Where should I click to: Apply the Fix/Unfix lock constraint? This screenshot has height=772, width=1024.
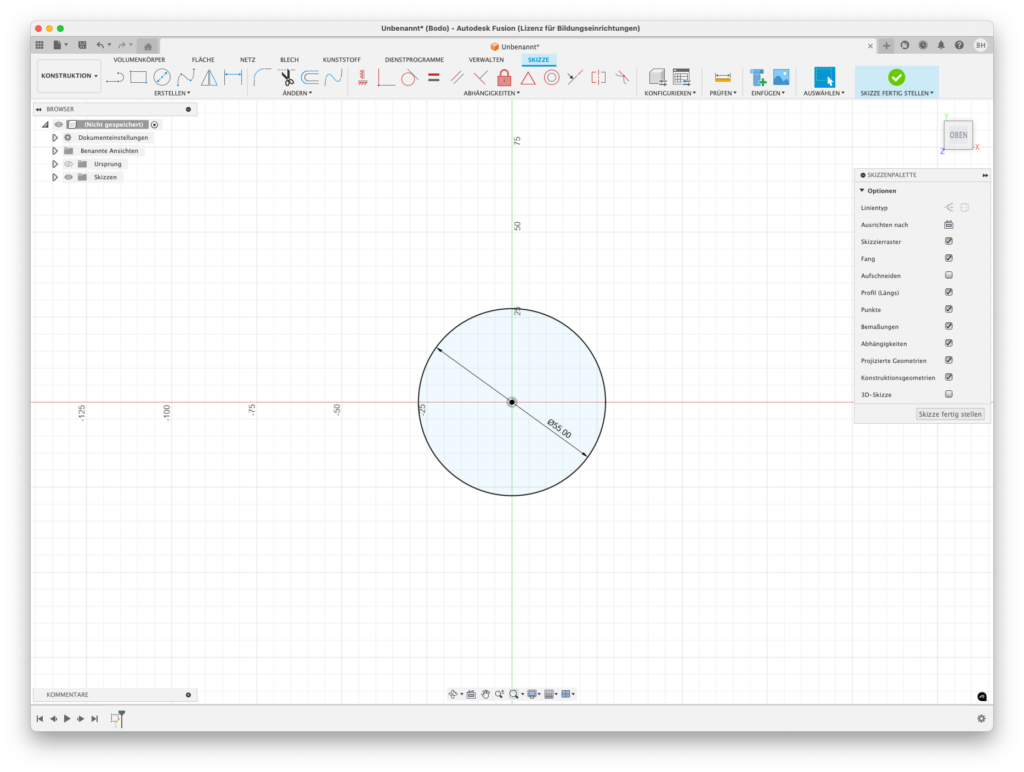504,77
